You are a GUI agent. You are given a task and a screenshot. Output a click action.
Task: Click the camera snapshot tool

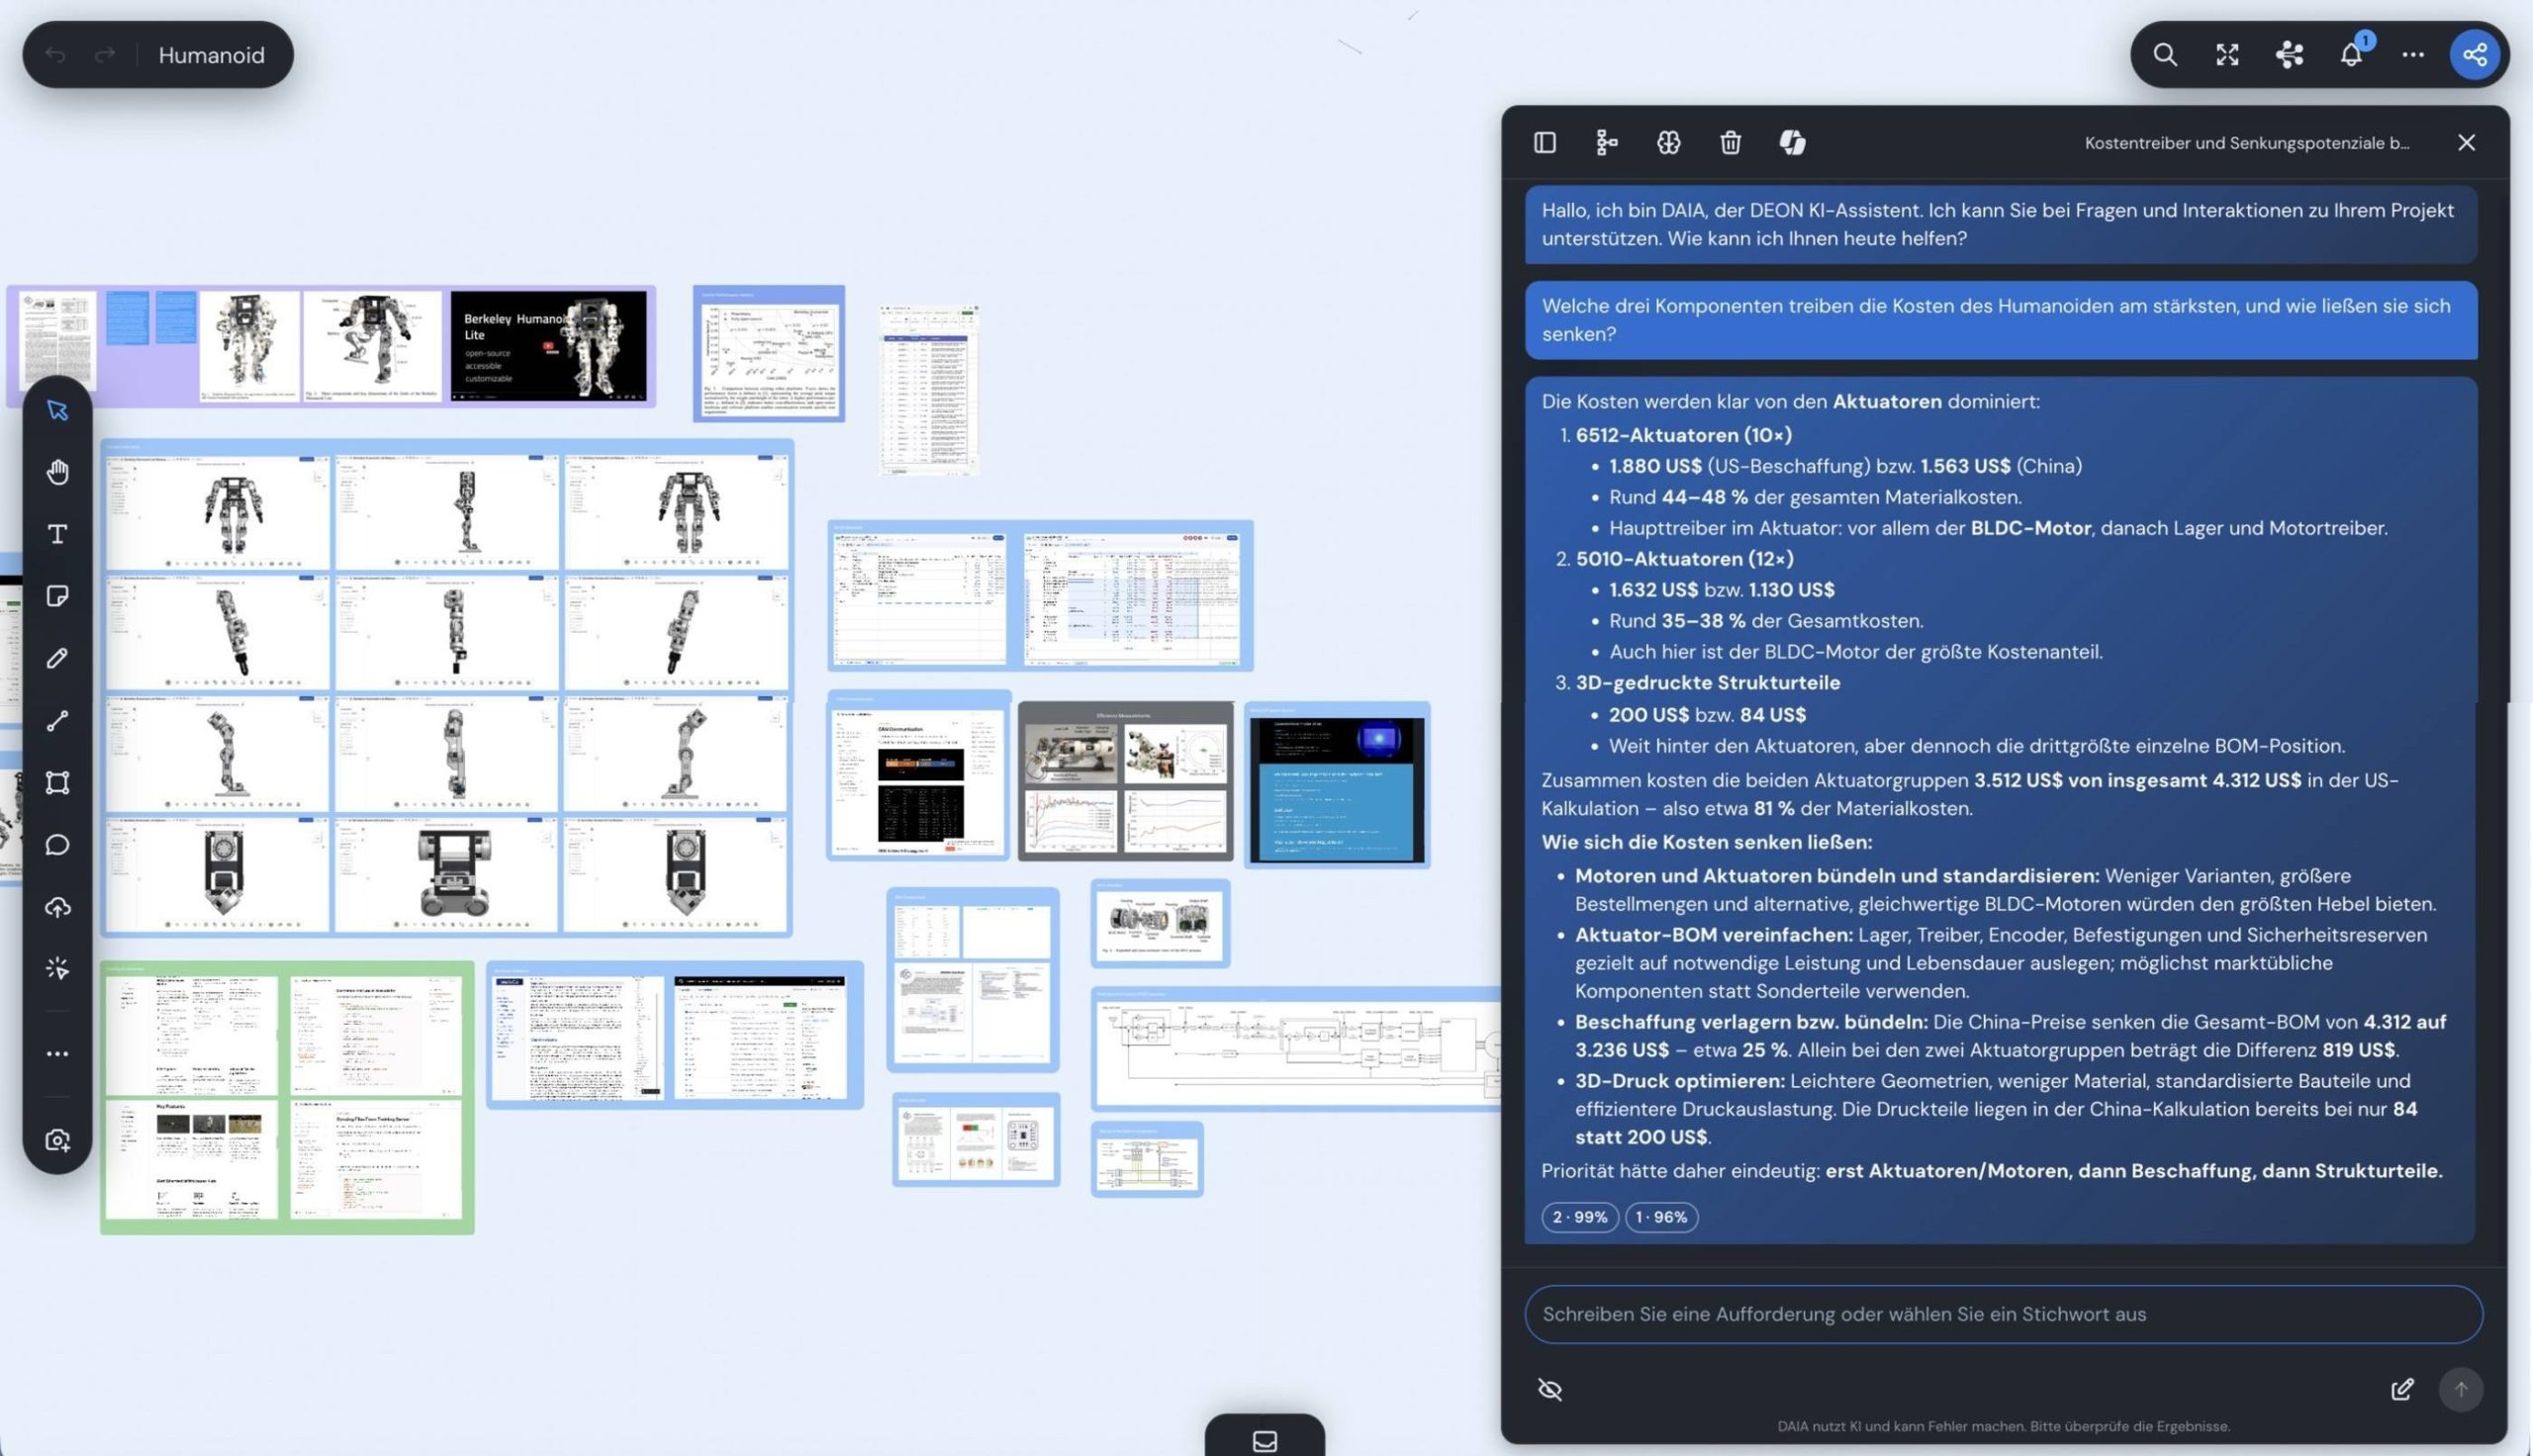[57, 1140]
